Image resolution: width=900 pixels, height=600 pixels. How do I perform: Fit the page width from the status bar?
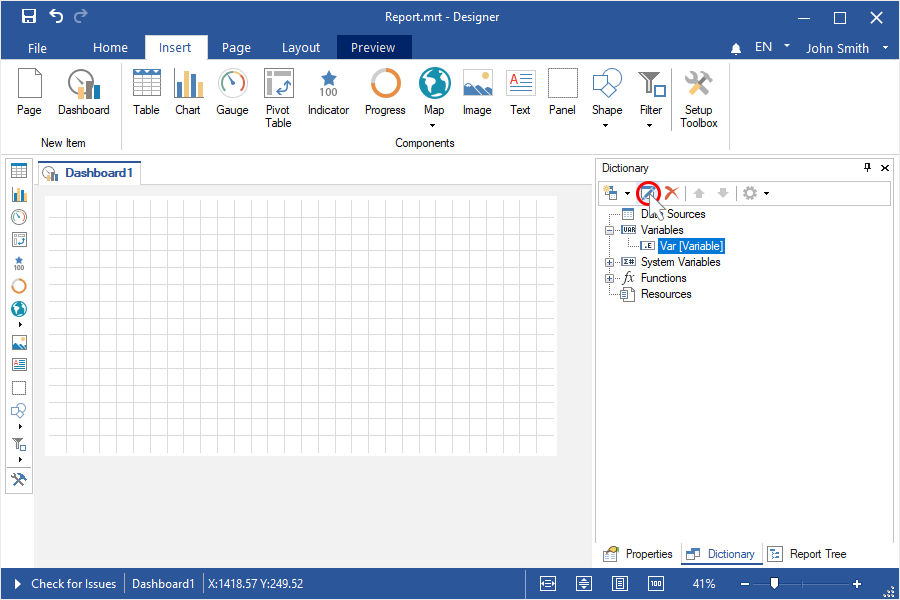(x=548, y=584)
